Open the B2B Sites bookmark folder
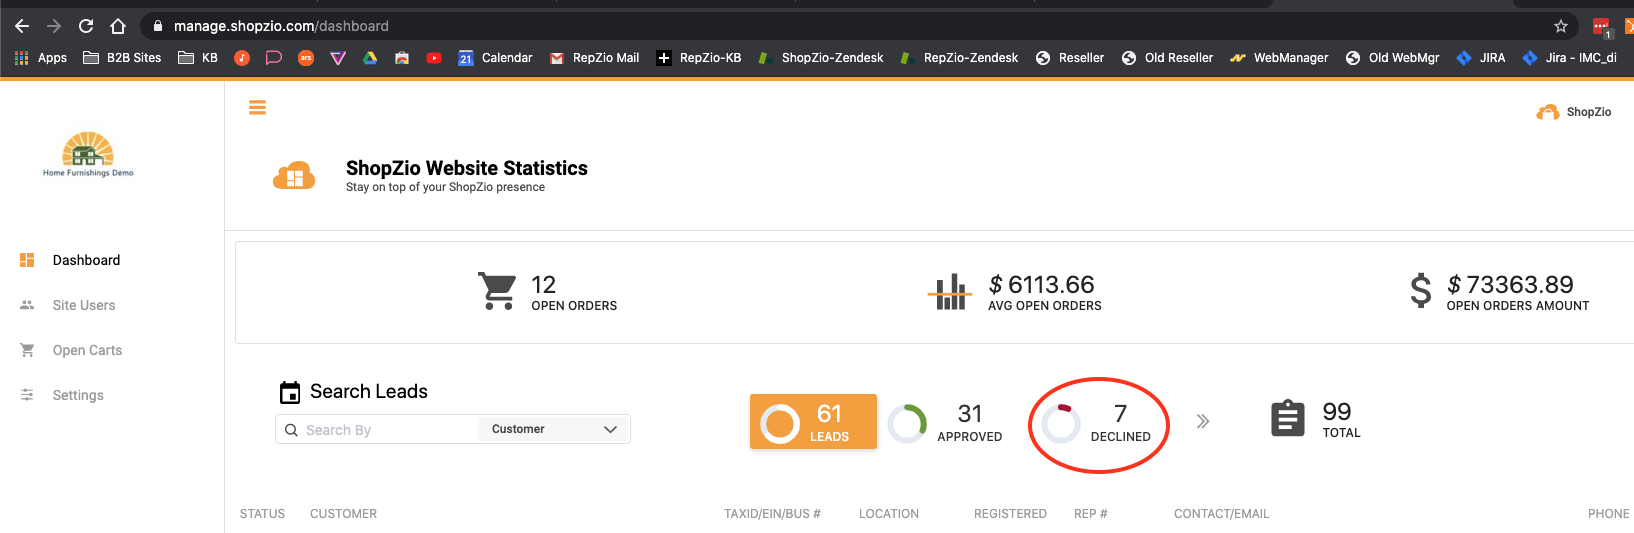Image resolution: width=1634 pixels, height=533 pixels. click(122, 58)
